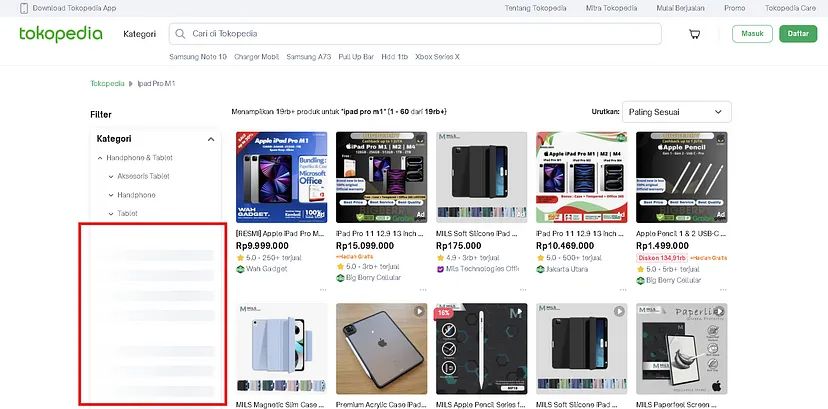This screenshot has width=828, height=409.
Task: Play video on MILS Apple Pencil Series thumbnail
Action: pyautogui.click(x=519, y=311)
